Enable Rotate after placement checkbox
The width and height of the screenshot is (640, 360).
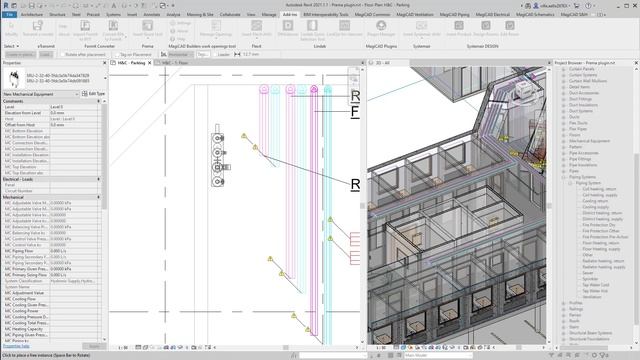click(x=63, y=54)
